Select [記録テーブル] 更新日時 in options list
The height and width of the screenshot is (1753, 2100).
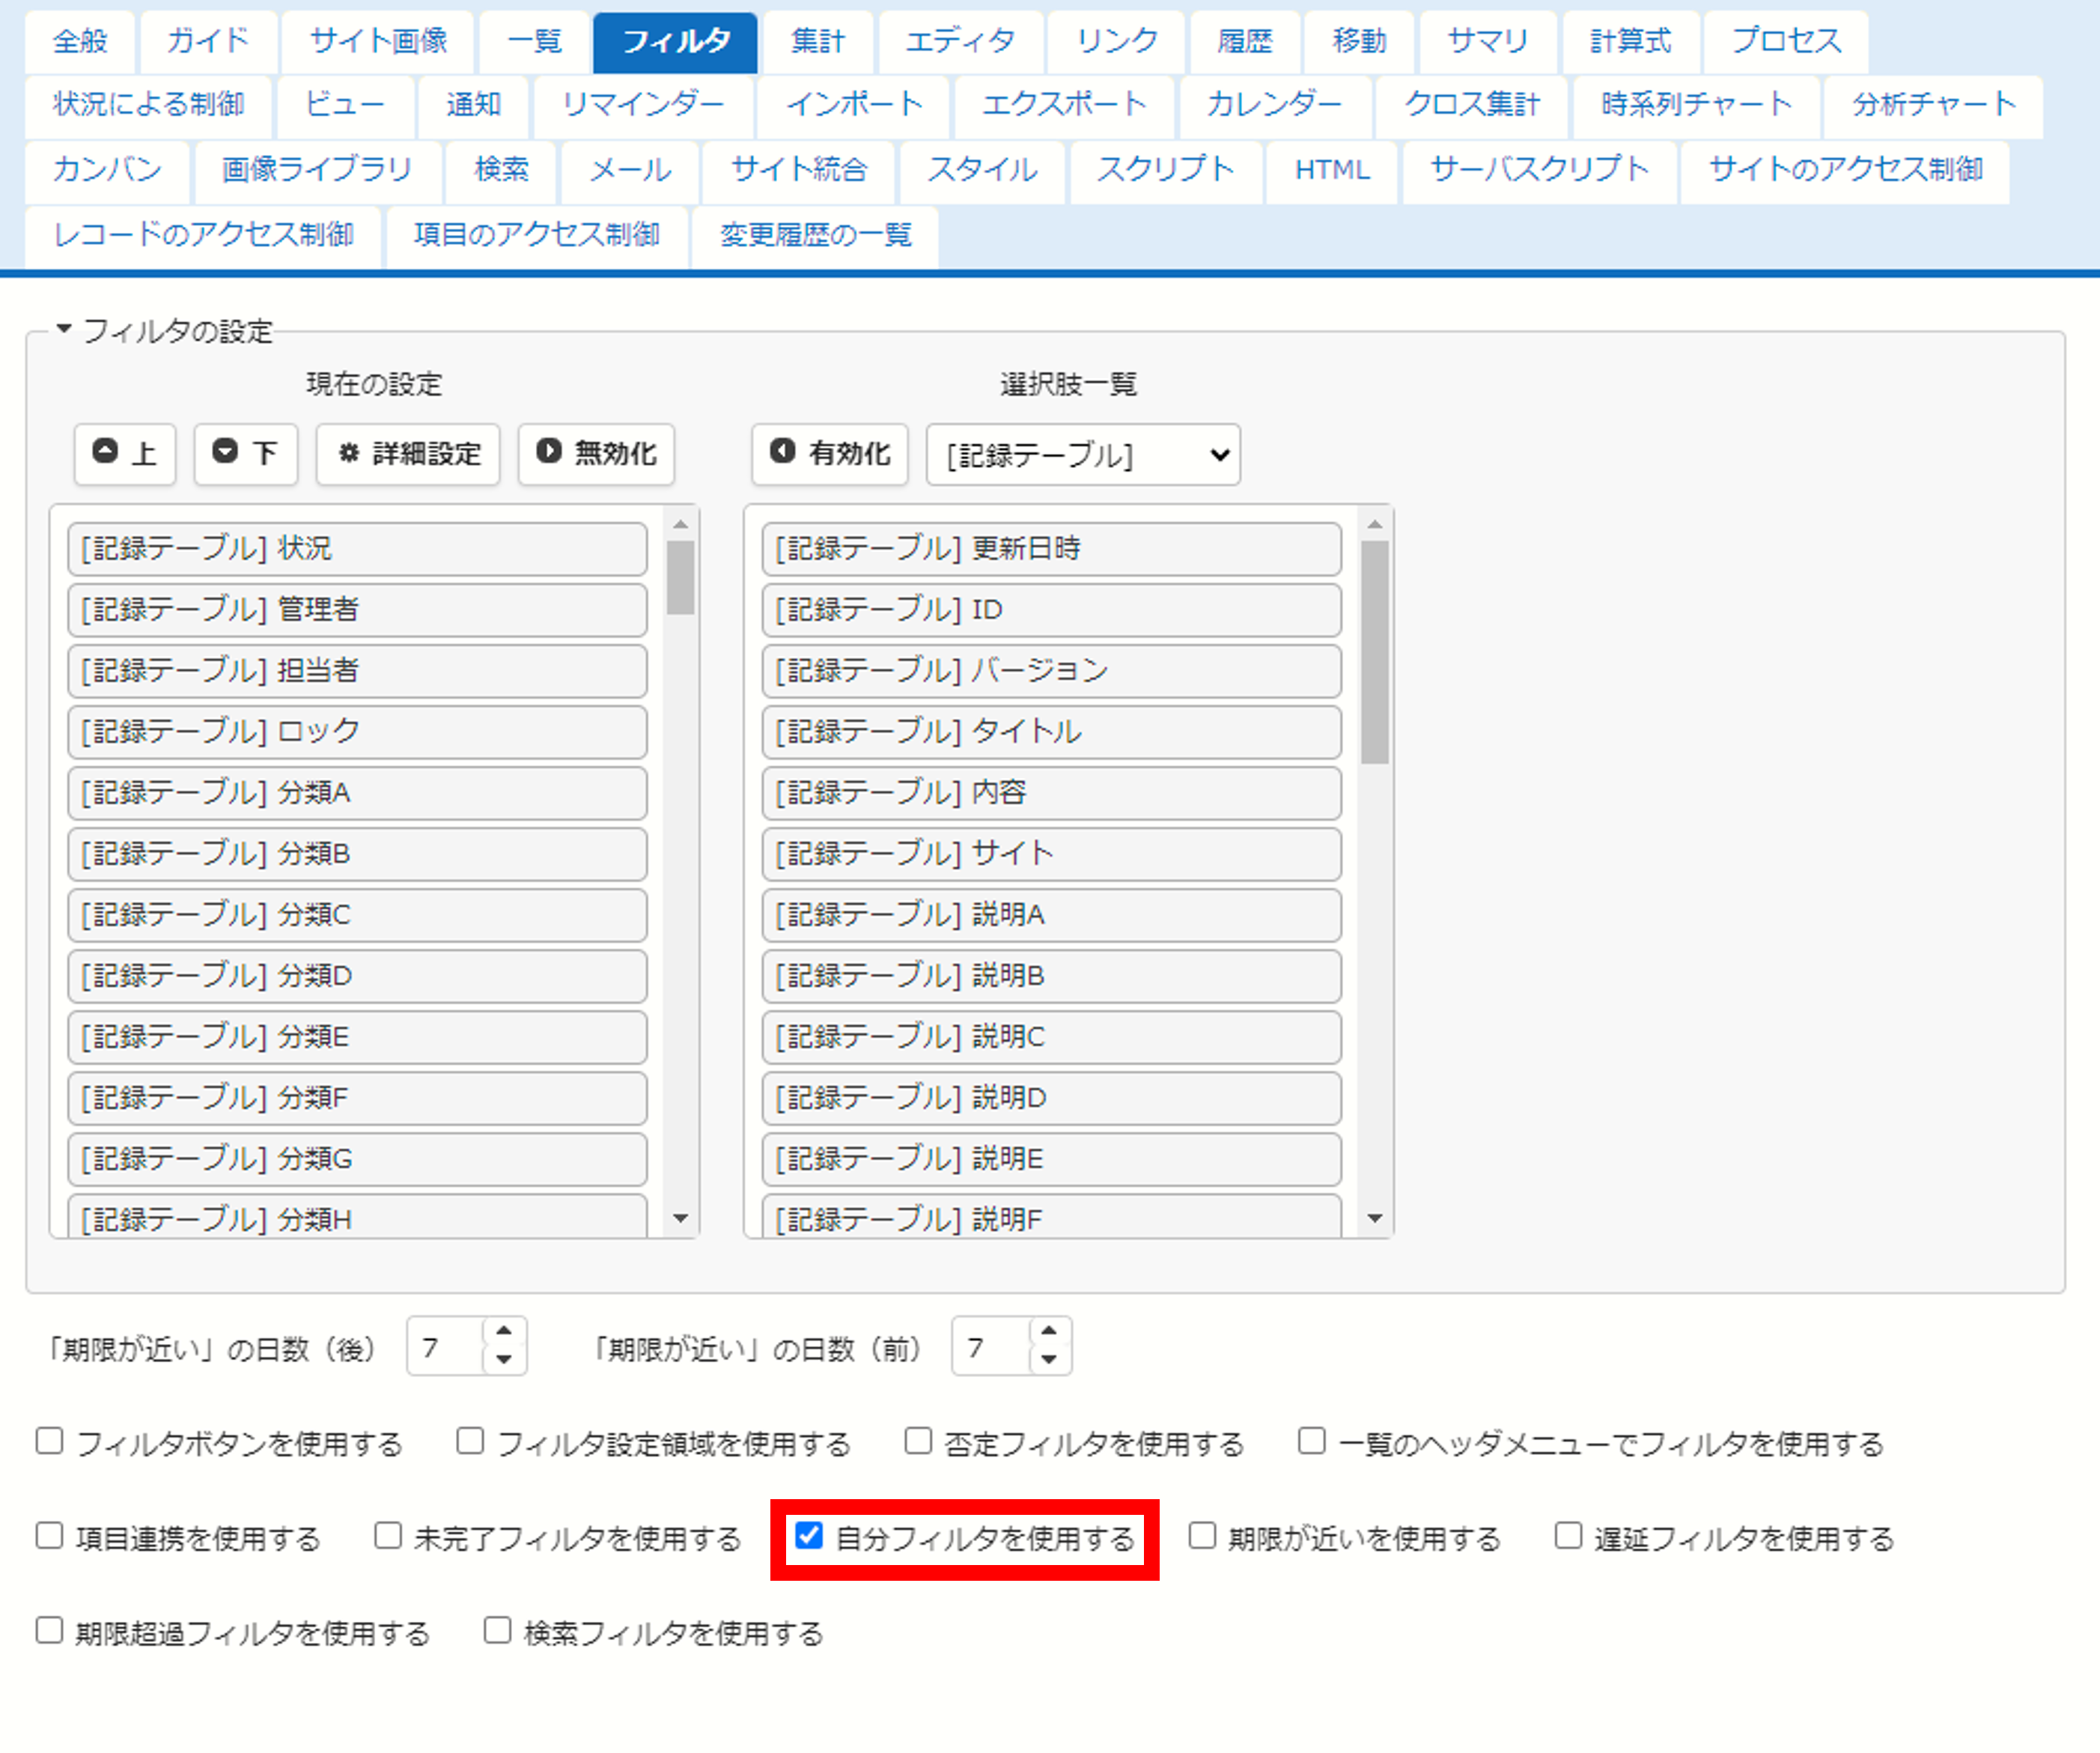tap(1051, 549)
